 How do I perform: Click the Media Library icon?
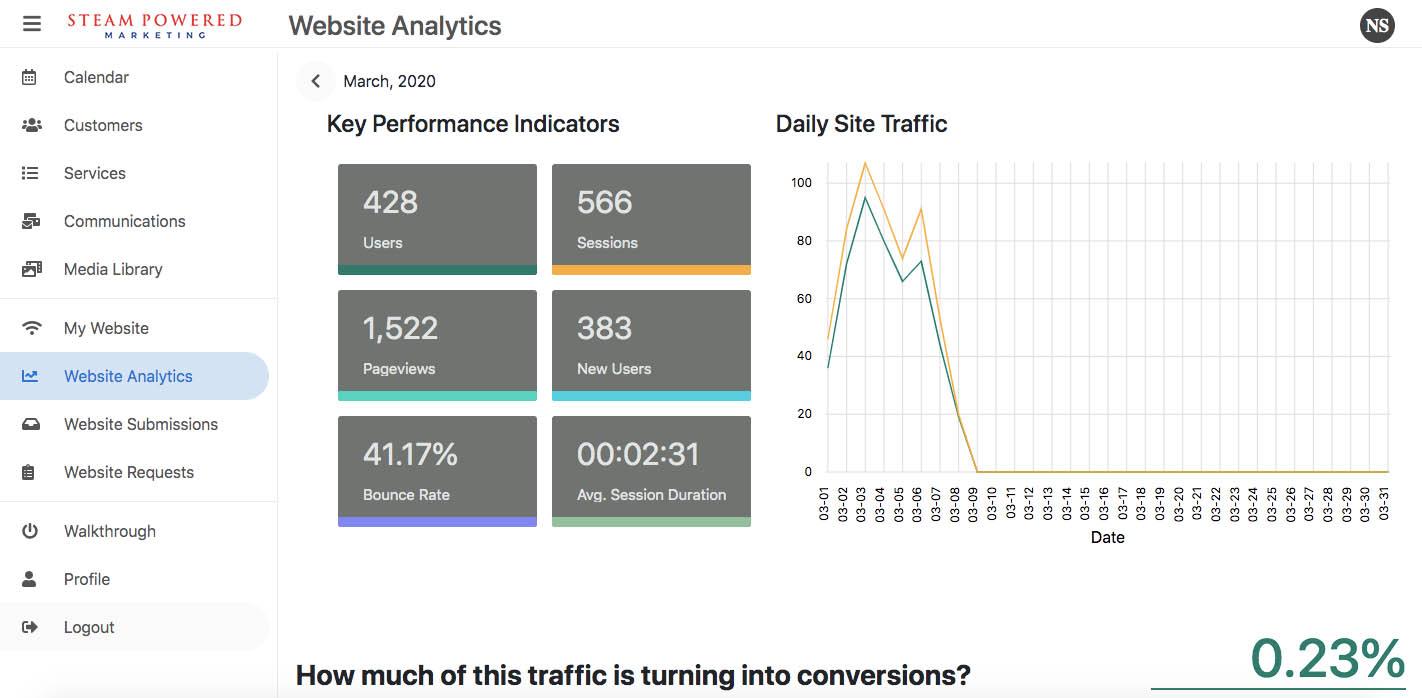pyautogui.click(x=31, y=269)
